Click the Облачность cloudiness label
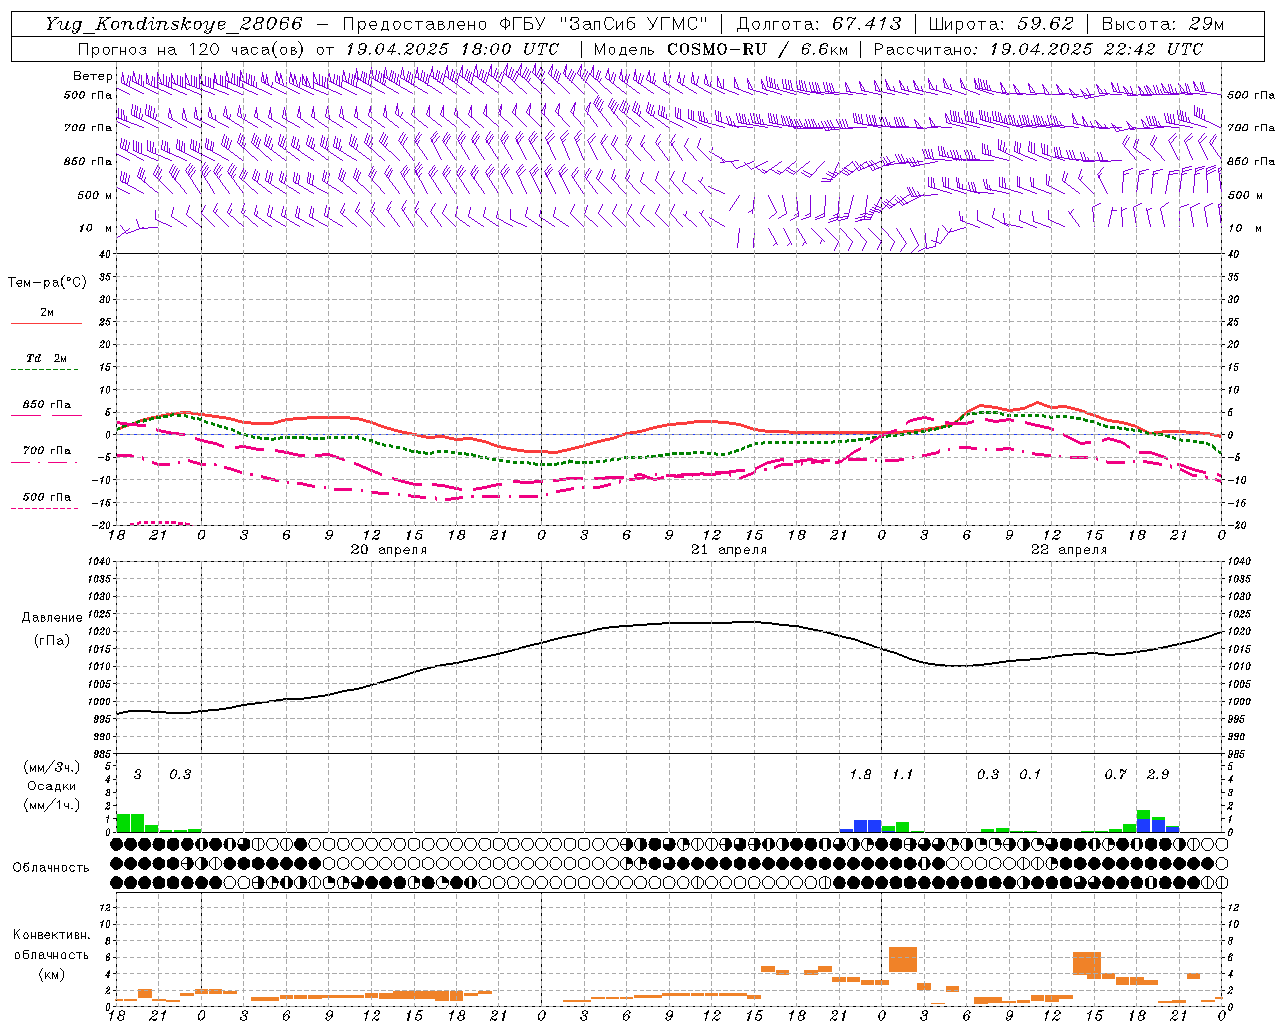Image resolution: width=1280 pixels, height=1024 pixels. 51,868
